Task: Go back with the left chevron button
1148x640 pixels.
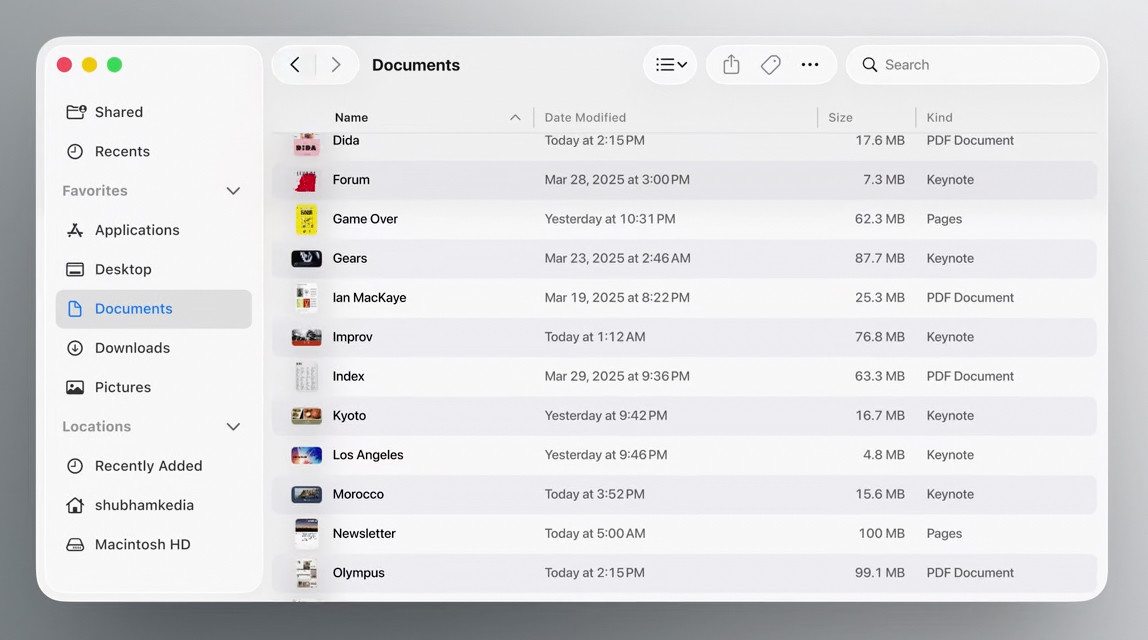Action: 295,64
